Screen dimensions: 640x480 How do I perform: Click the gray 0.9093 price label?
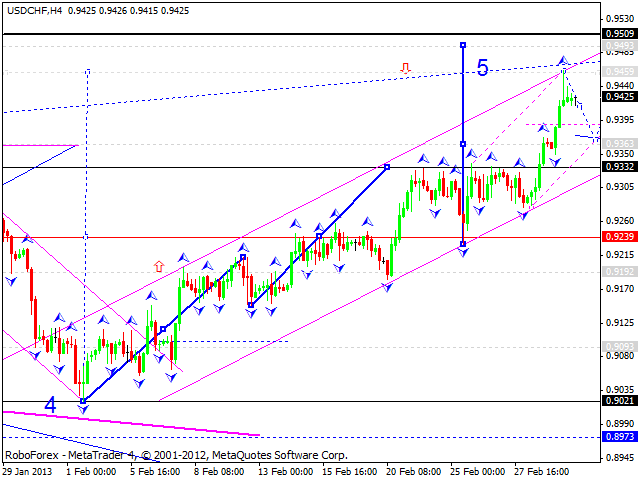(620, 346)
